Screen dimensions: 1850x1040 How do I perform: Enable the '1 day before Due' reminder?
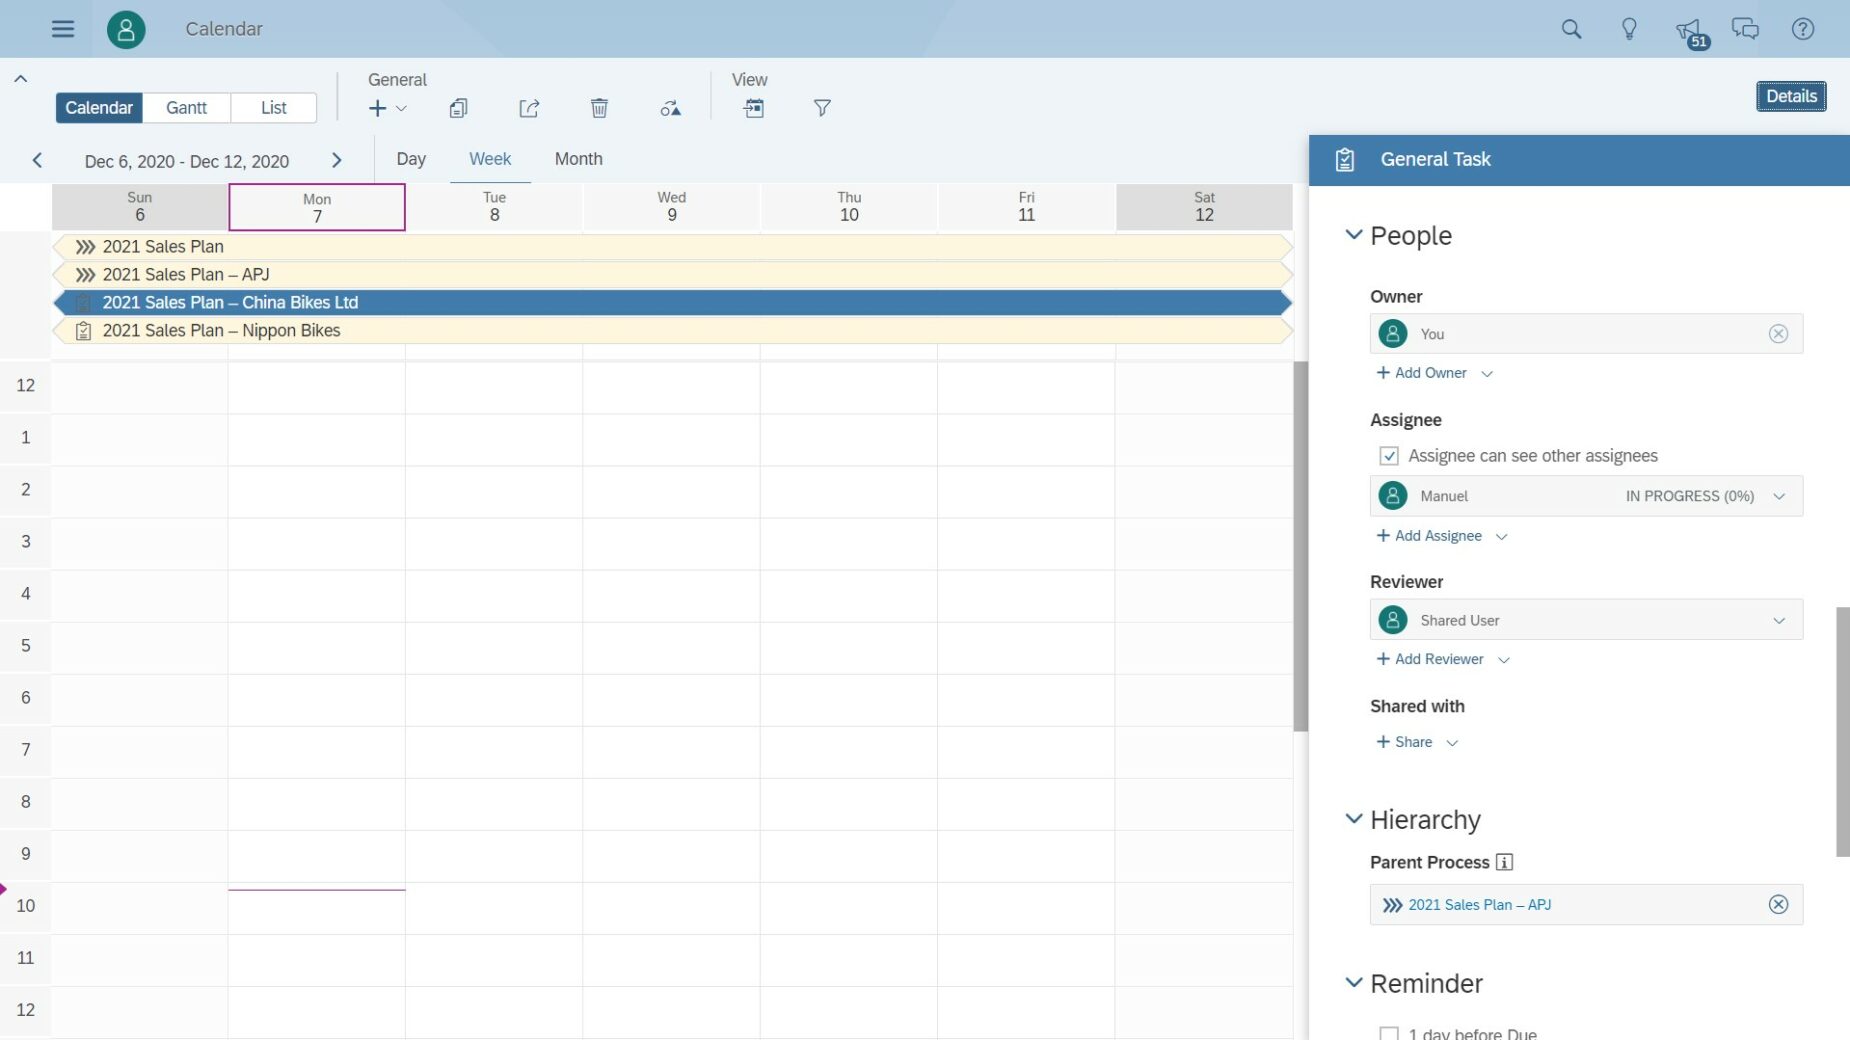(1389, 1033)
